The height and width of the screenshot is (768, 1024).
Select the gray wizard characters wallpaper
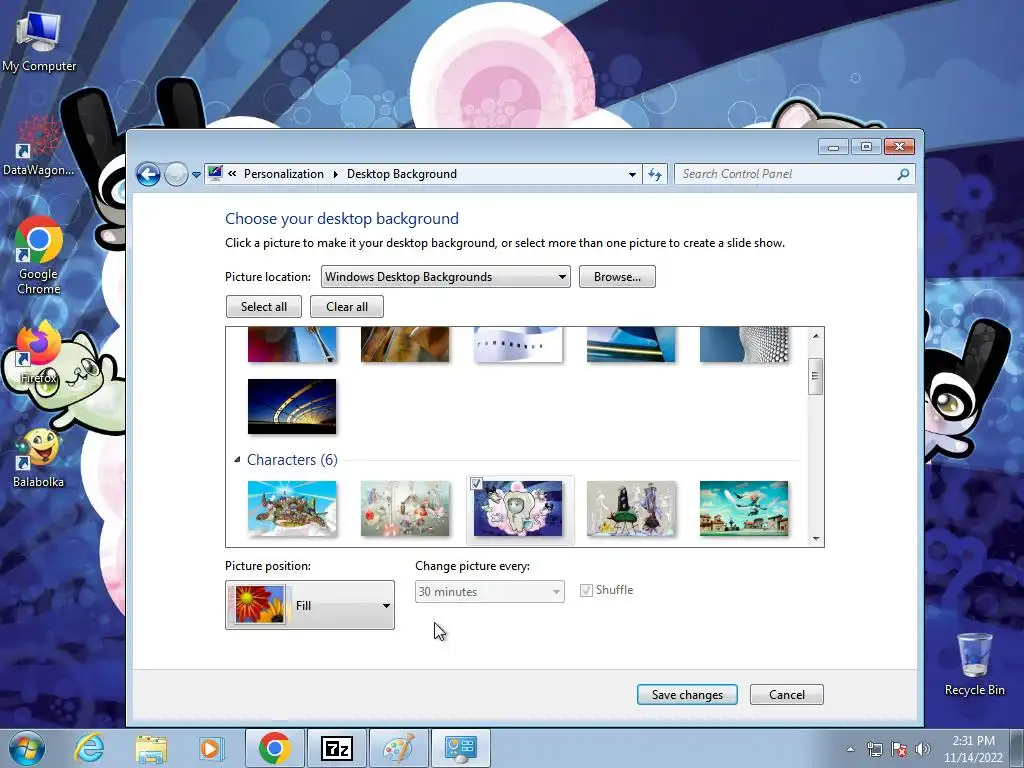pyautogui.click(x=631, y=508)
